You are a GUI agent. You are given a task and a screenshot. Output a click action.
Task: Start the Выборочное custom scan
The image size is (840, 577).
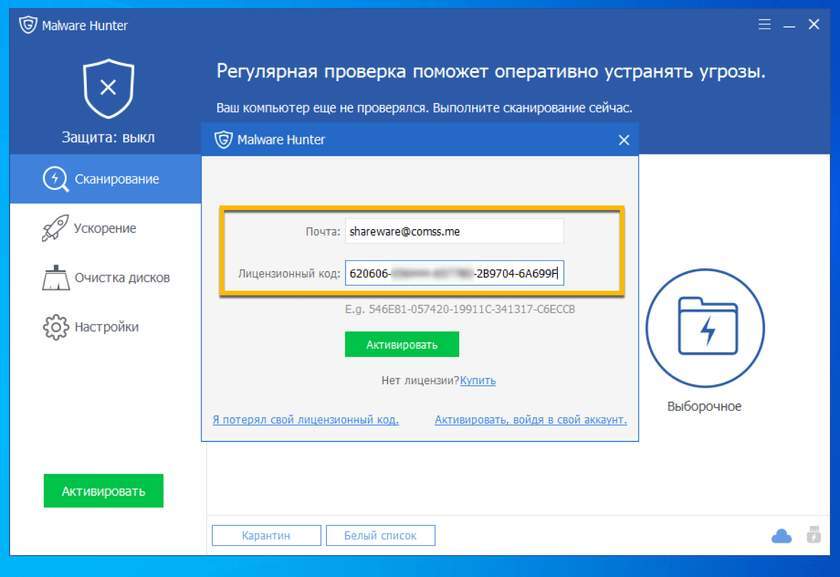click(x=704, y=328)
